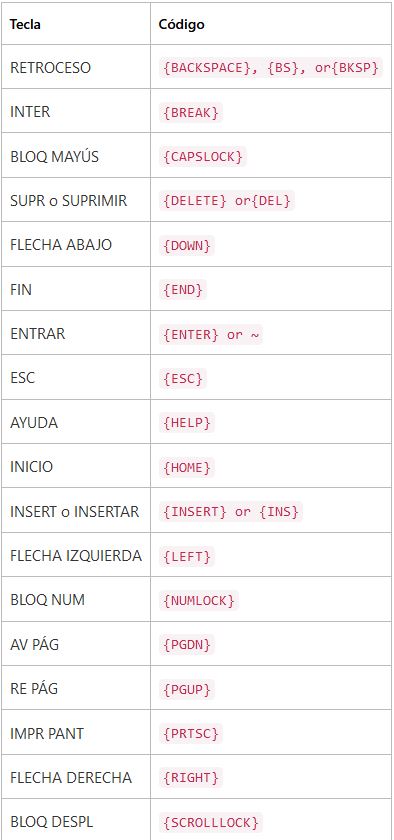Click the FLECHA IZQUIERDA row label
Image resolution: width=394 pixels, height=840 pixels.
76,556
